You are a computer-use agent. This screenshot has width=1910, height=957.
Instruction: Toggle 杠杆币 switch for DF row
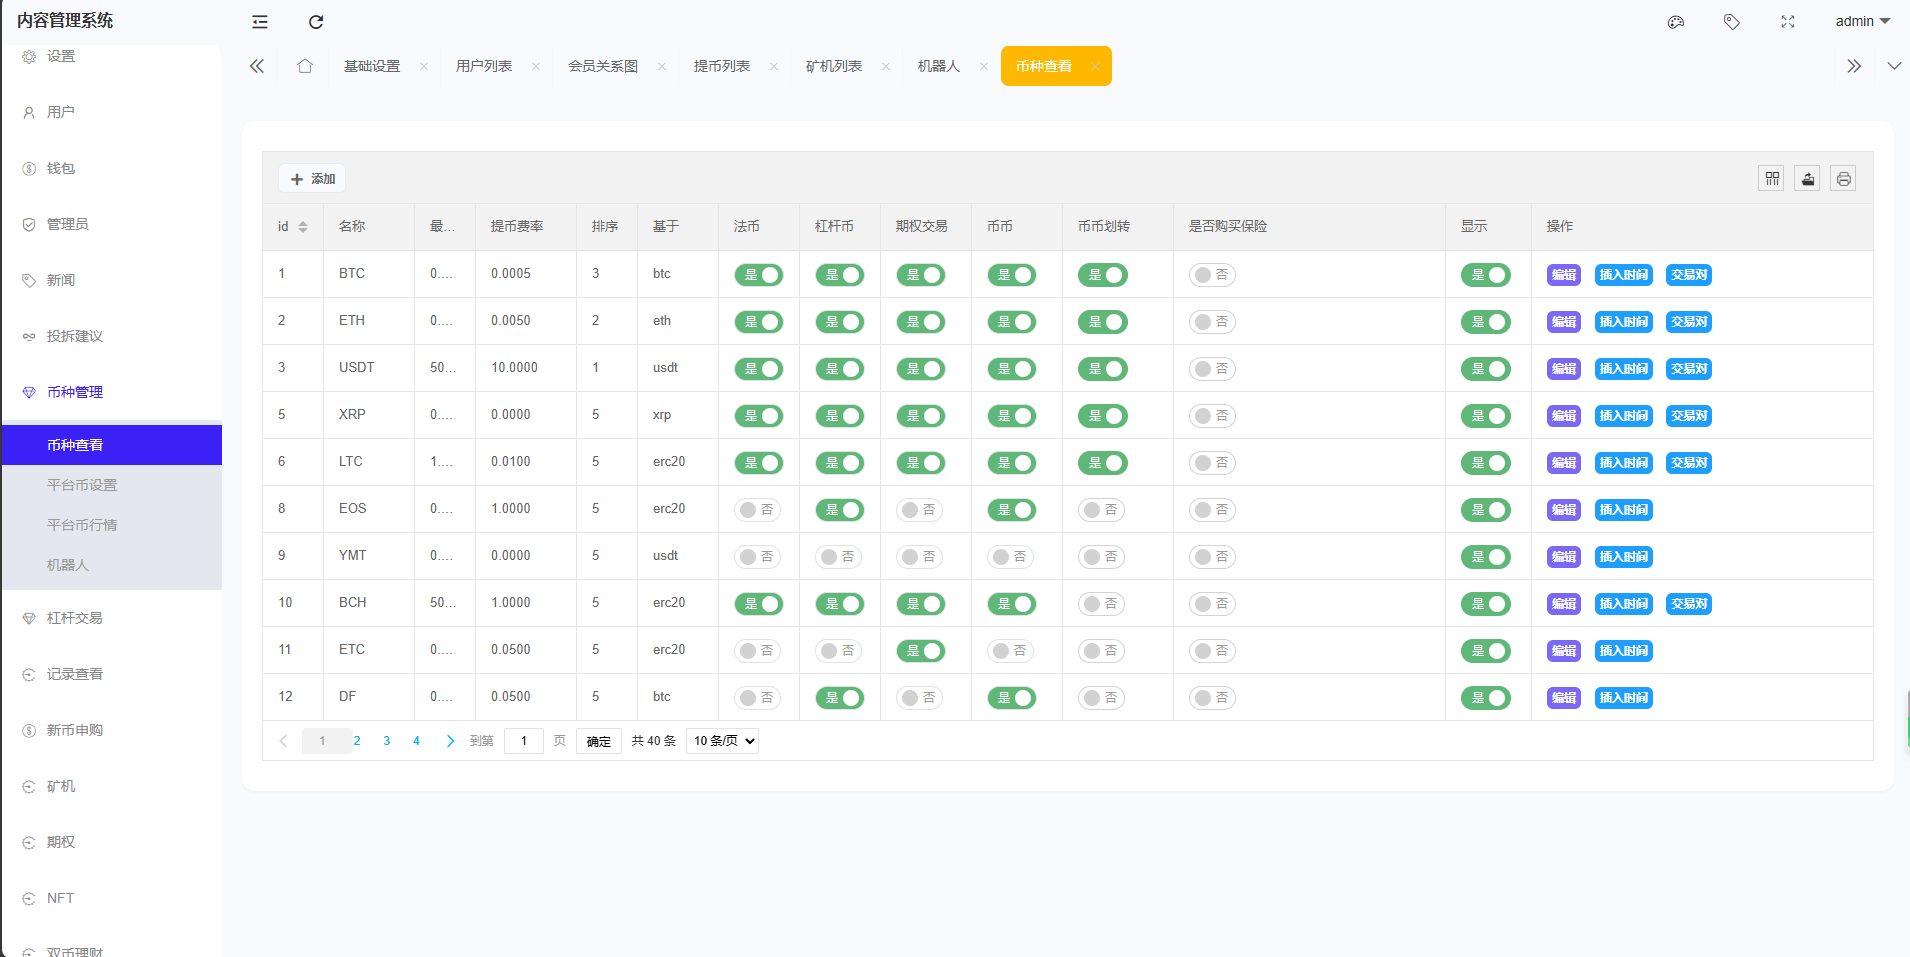tap(840, 698)
